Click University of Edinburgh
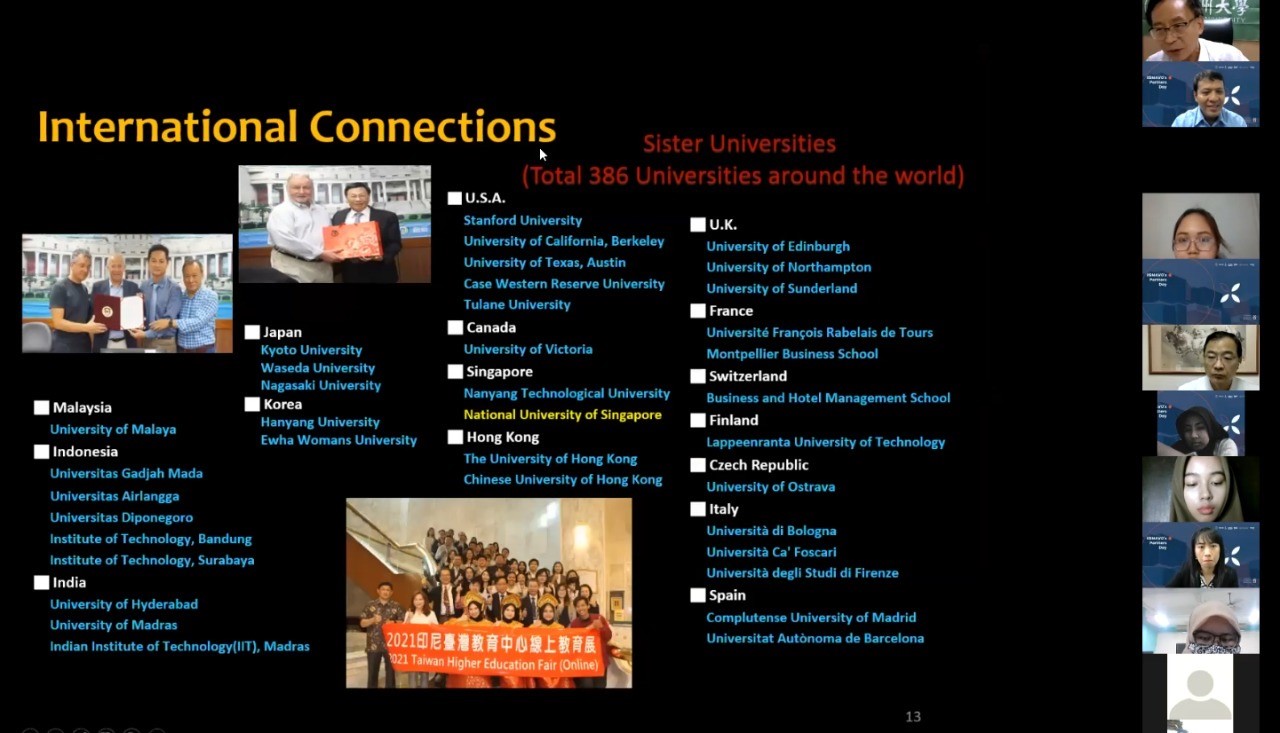The height and width of the screenshot is (733, 1280). click(x=778, y=246)
